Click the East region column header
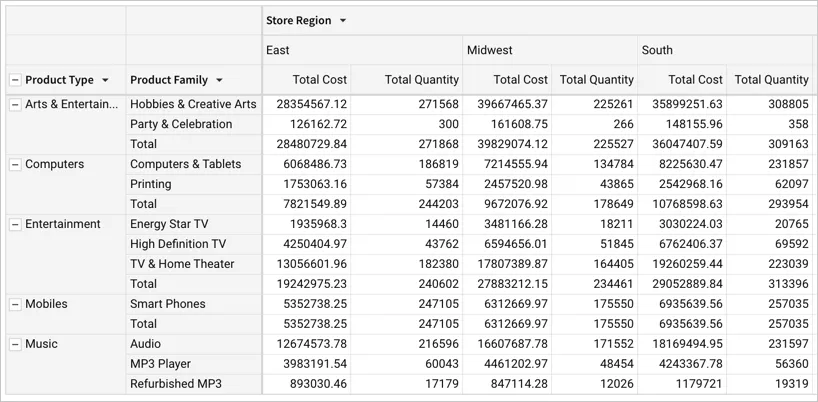The width and height of the screenshot is (818, 402). pos(362,50)
